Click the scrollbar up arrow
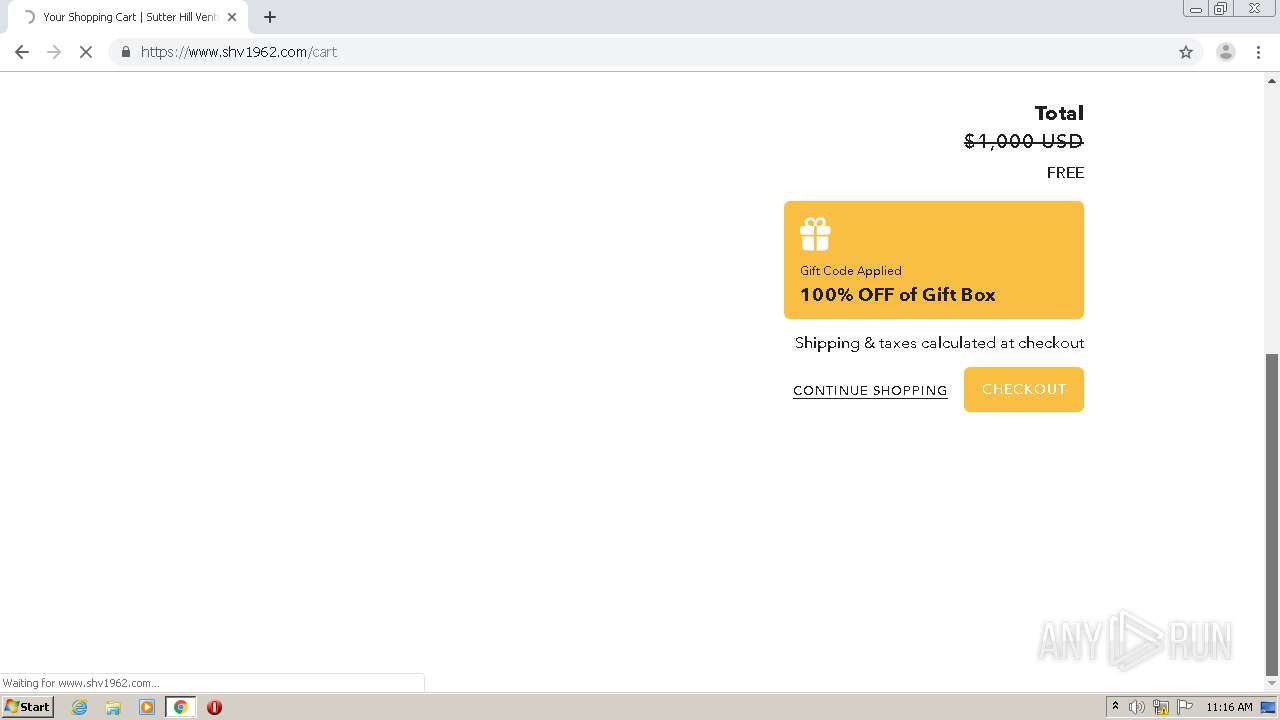Screen dimensions: 1280x720 point(1272,80)
